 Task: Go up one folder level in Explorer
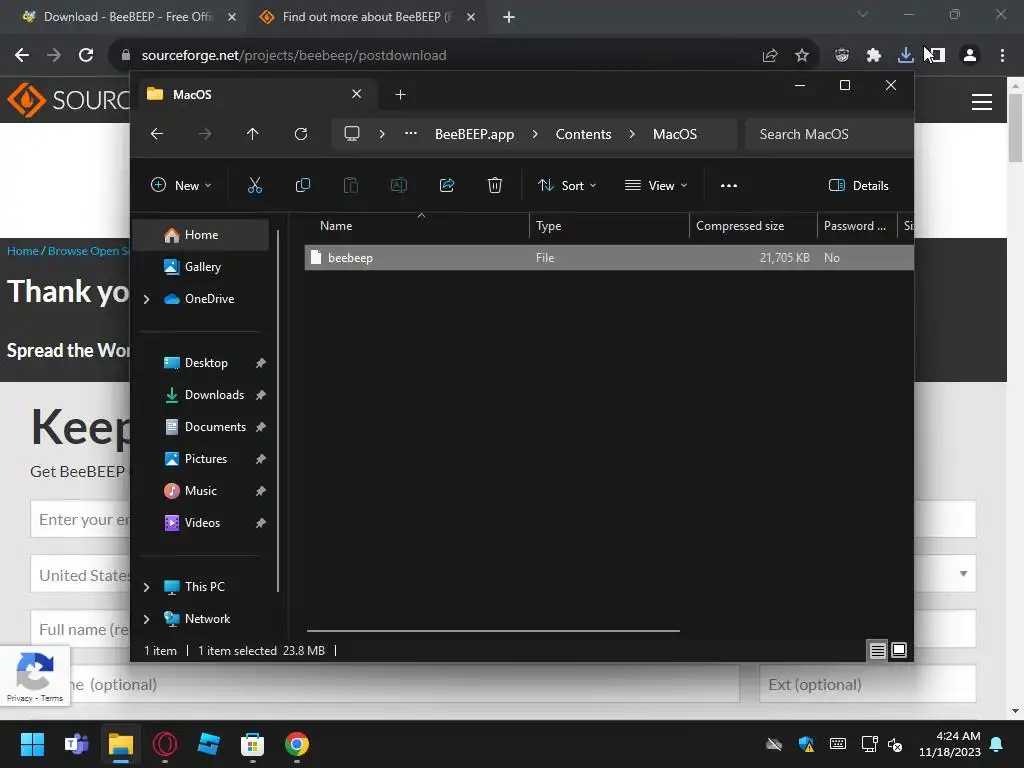pos(253,134)
